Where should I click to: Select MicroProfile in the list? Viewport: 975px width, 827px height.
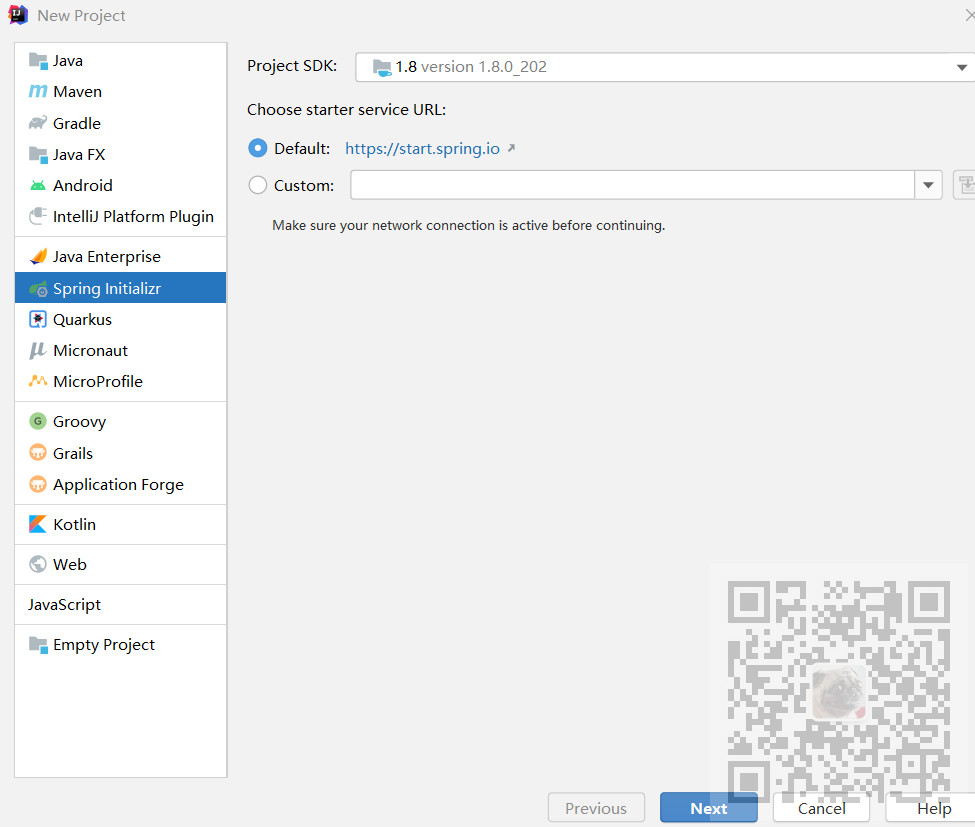click(x=121, y=381)
